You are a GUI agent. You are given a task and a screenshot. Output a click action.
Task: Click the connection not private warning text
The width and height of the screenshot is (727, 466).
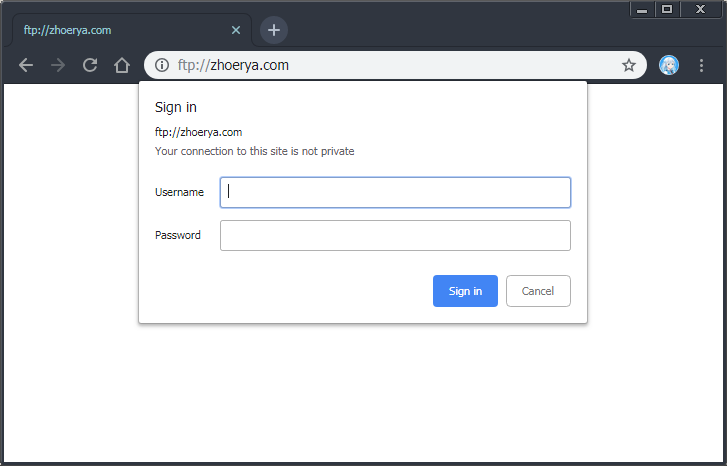point(254,152)
